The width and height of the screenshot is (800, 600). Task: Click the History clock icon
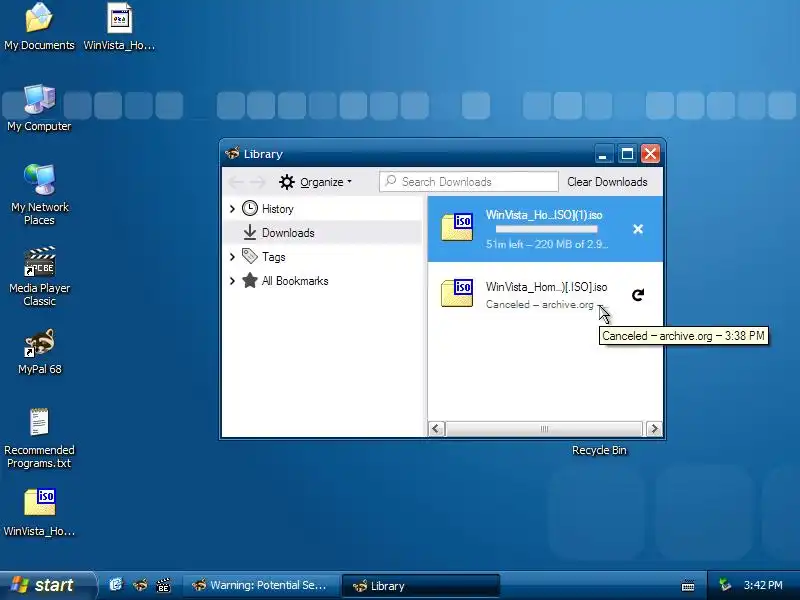tap(249, 208)
